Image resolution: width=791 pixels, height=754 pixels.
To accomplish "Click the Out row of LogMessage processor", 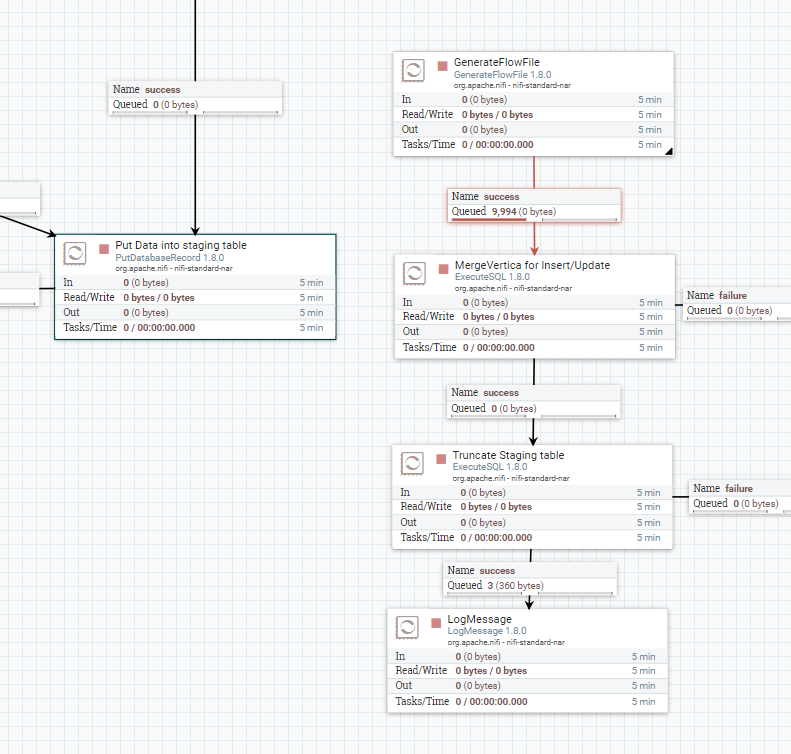I will tap(527, 686).
